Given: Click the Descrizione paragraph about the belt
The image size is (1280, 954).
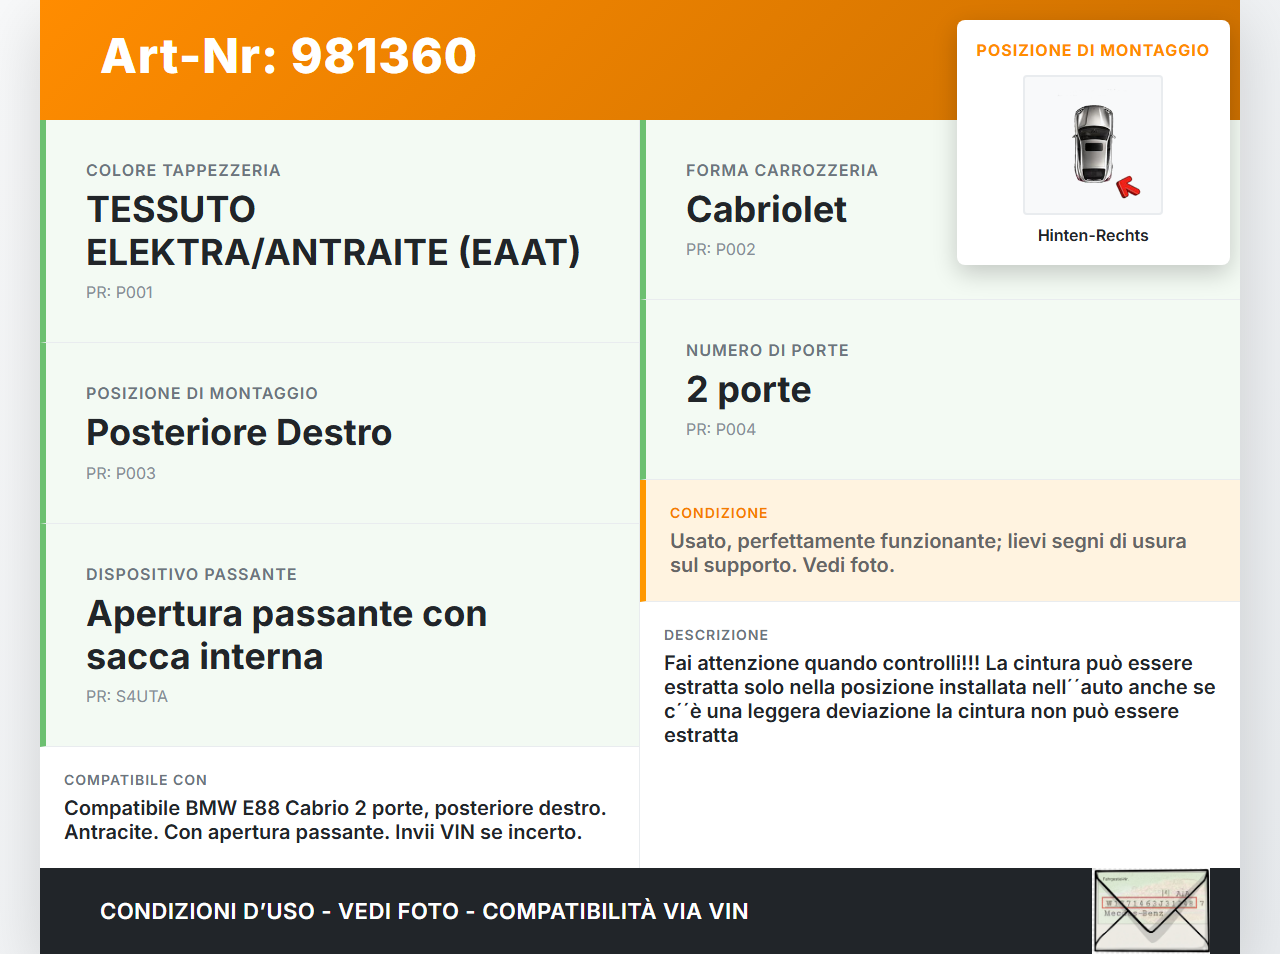Looking at the screenshot, I should (939, 699).
